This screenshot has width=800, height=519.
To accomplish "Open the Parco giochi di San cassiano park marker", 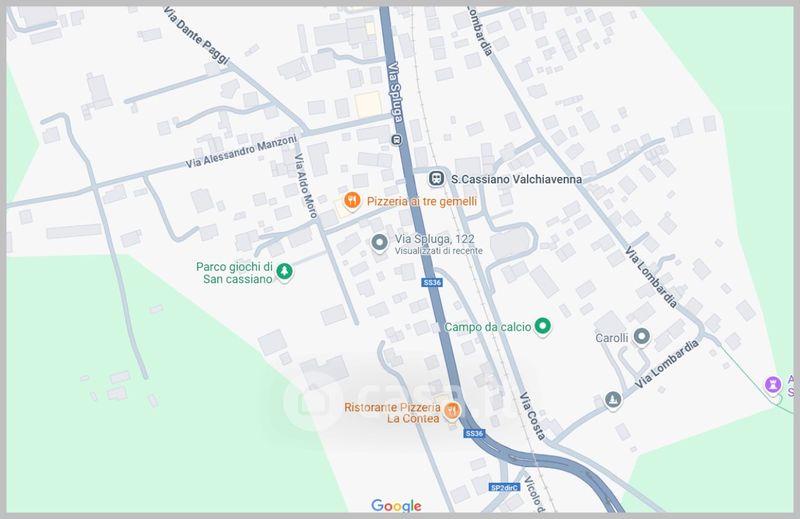I will pyautogui.click(x=285, y=271).
